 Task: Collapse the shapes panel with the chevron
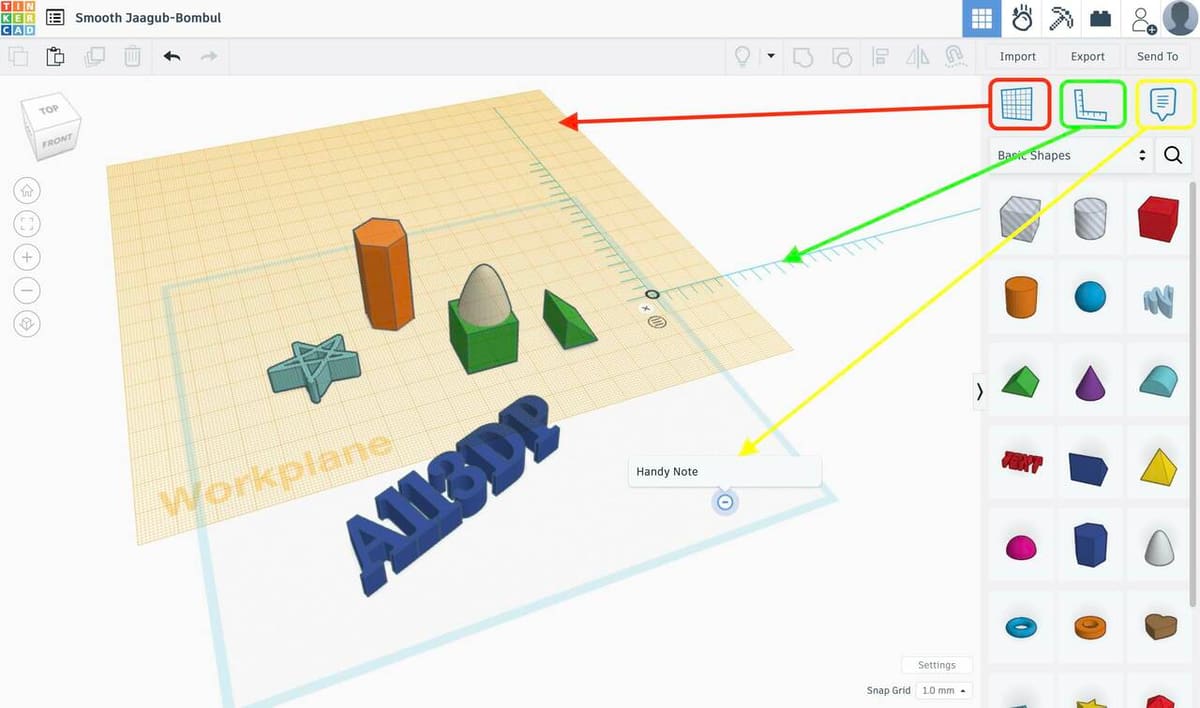979,392
